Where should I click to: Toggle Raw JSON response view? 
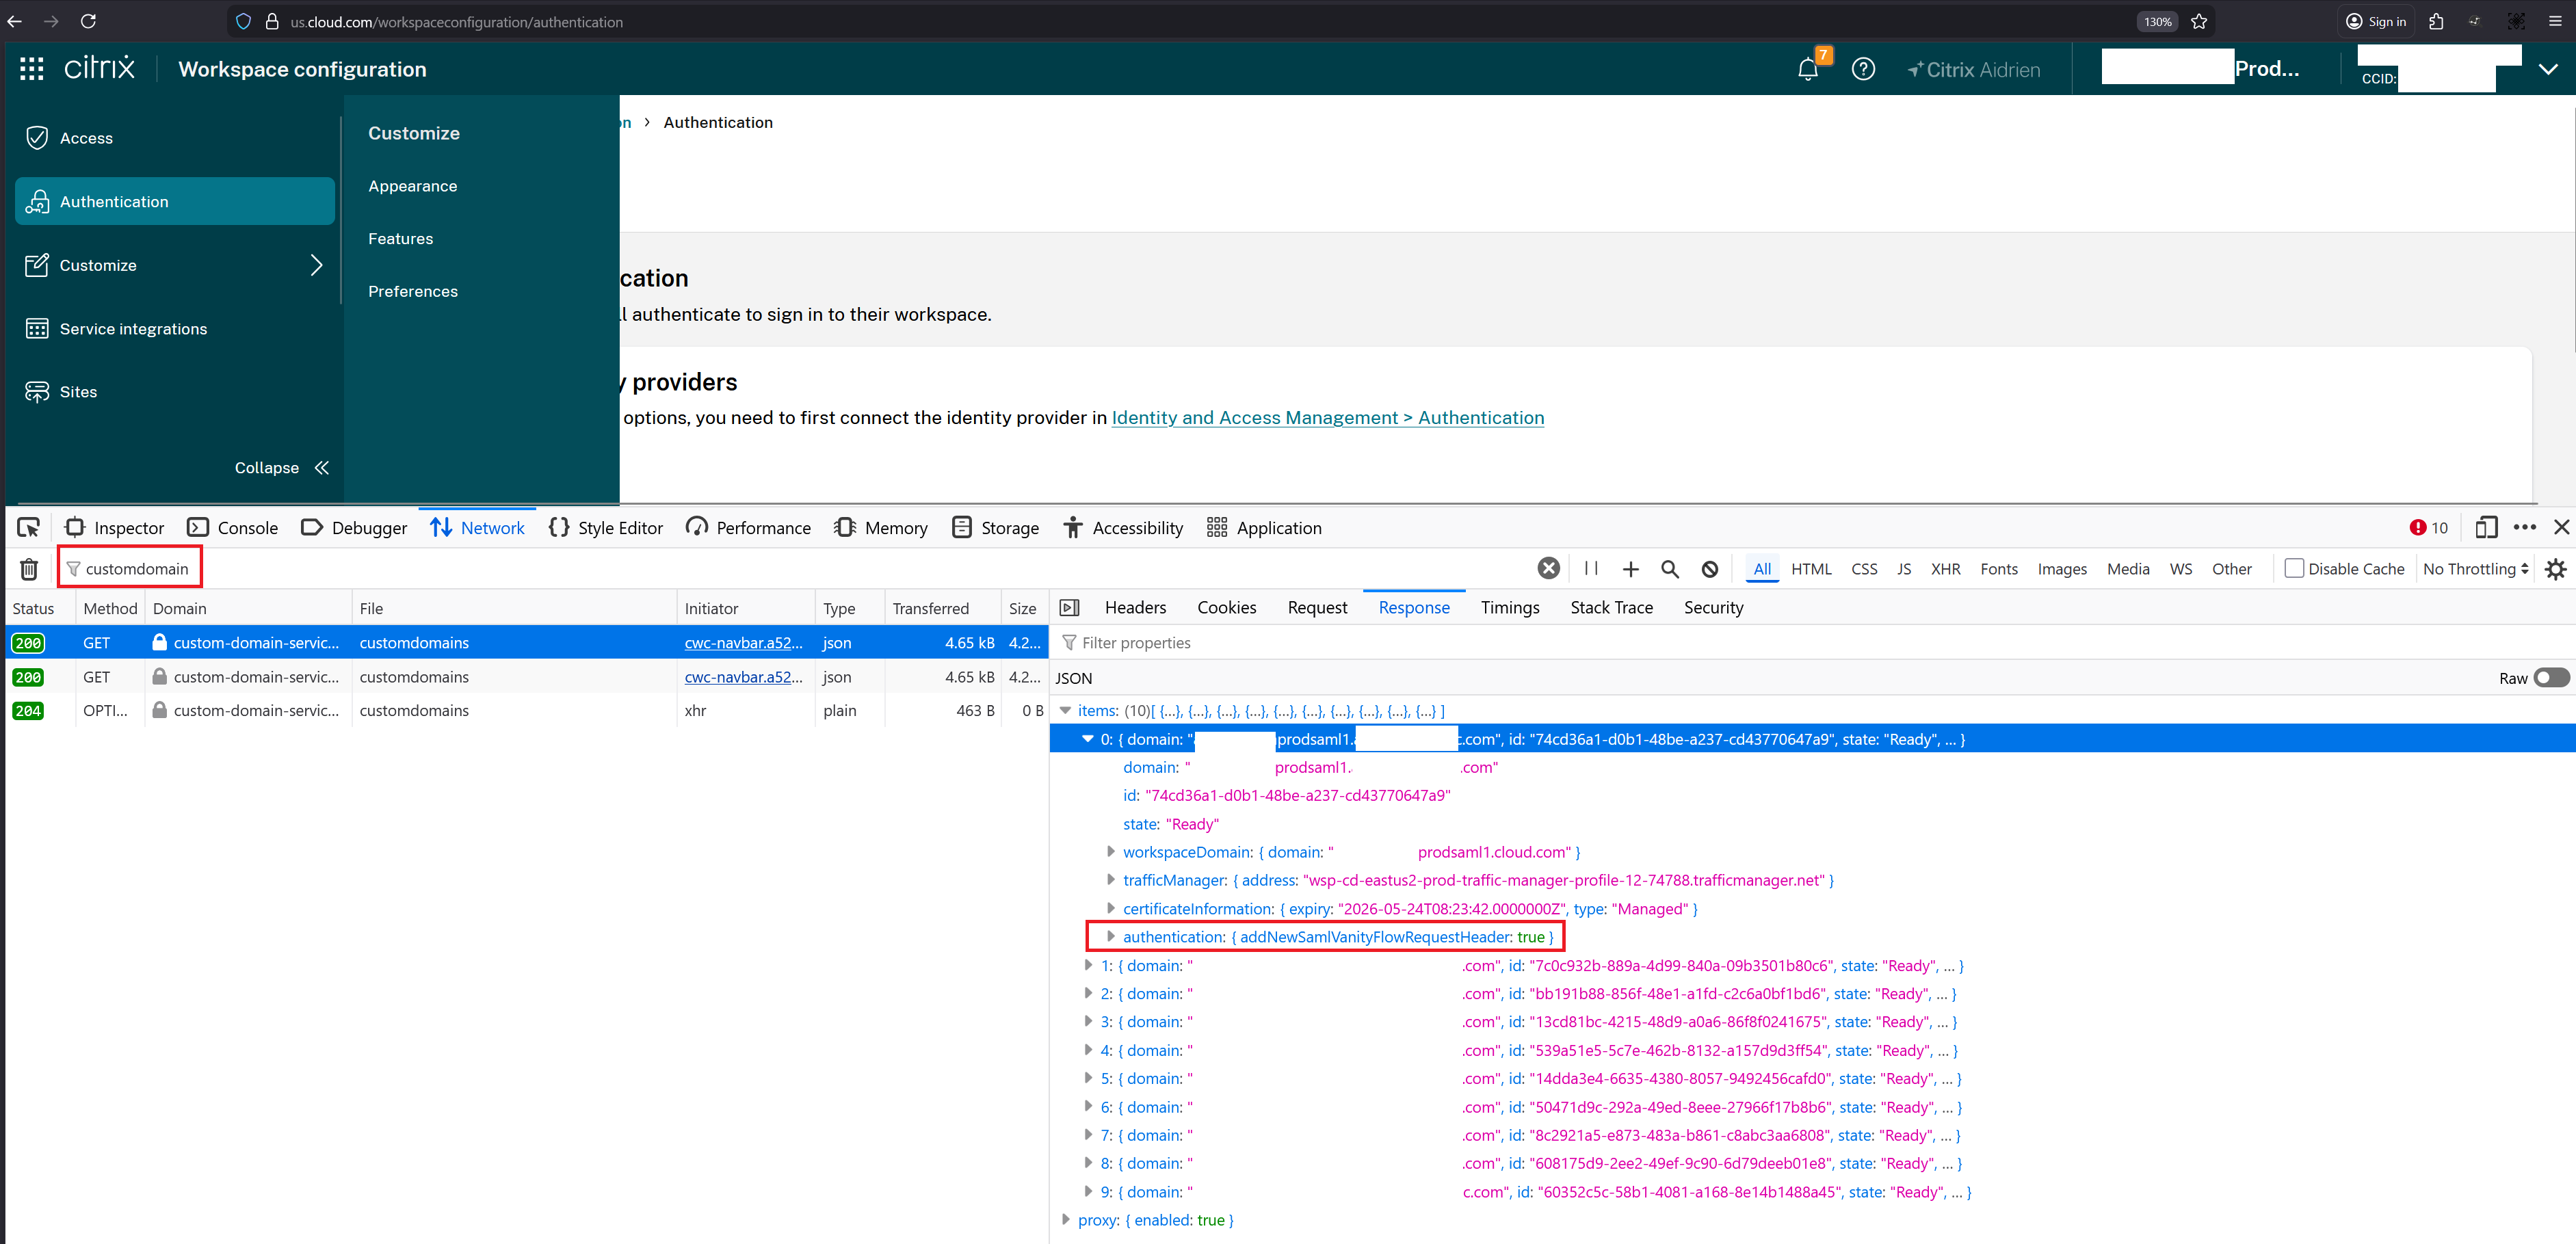2551,678
